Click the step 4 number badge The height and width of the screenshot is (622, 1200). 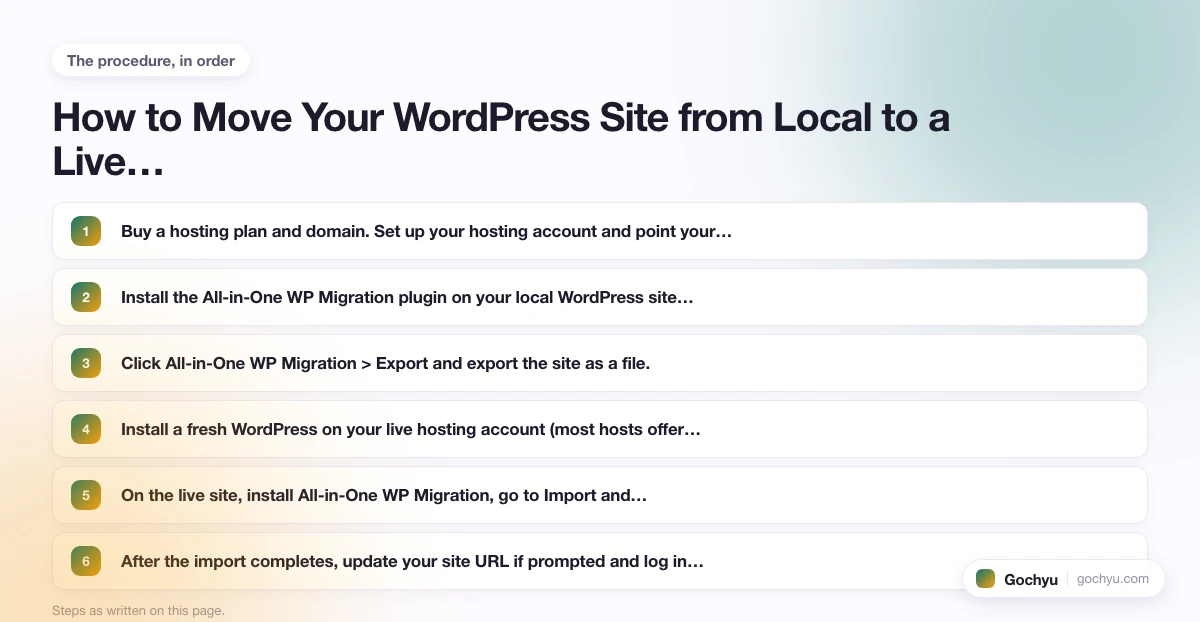point(86,429)
